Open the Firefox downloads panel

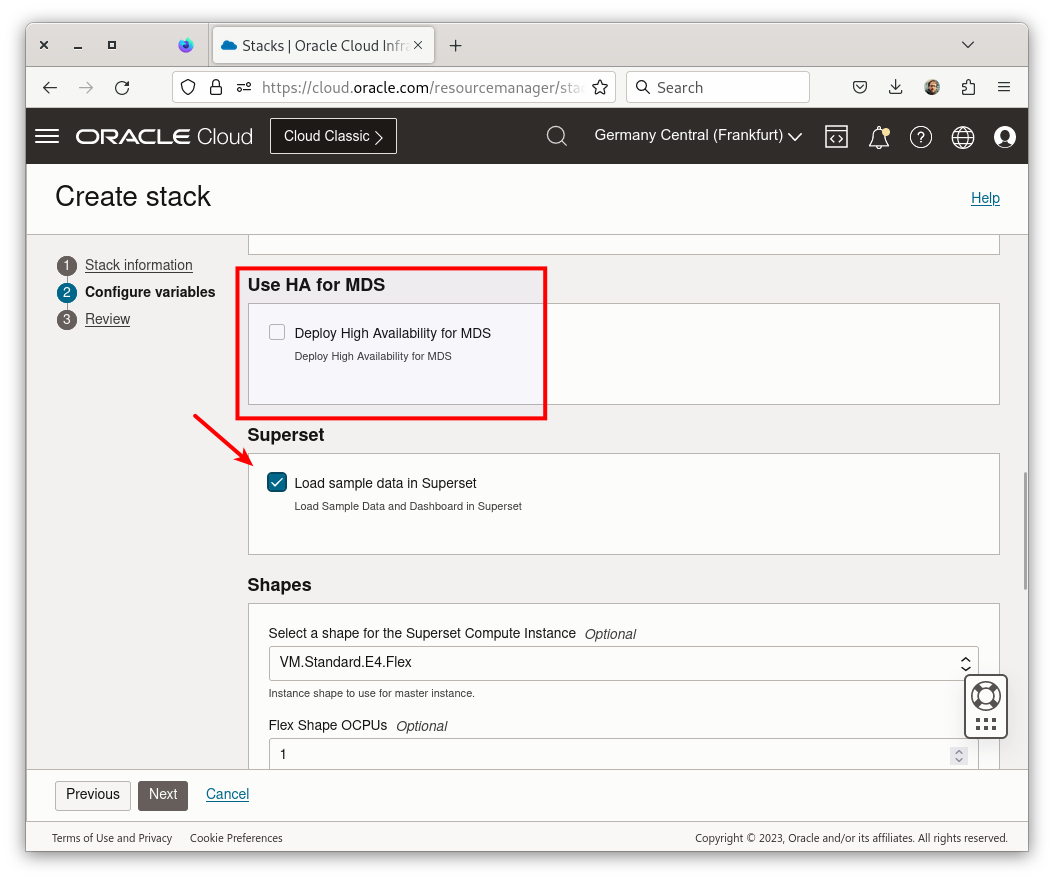tap(895, 87)
